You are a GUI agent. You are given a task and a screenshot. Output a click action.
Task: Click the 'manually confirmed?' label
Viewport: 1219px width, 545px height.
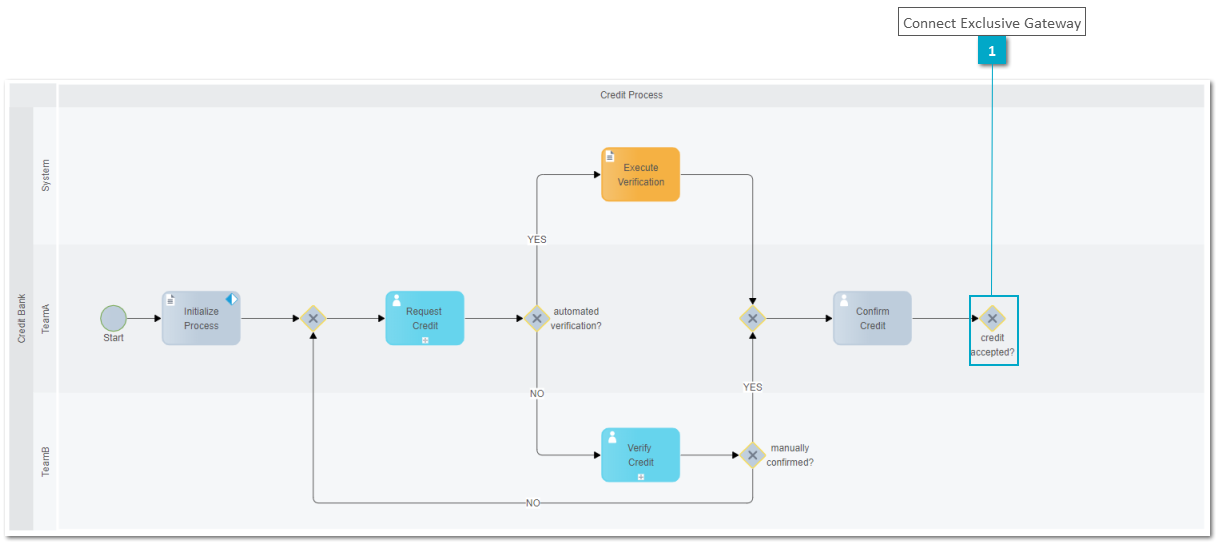(x=790, y=455)
